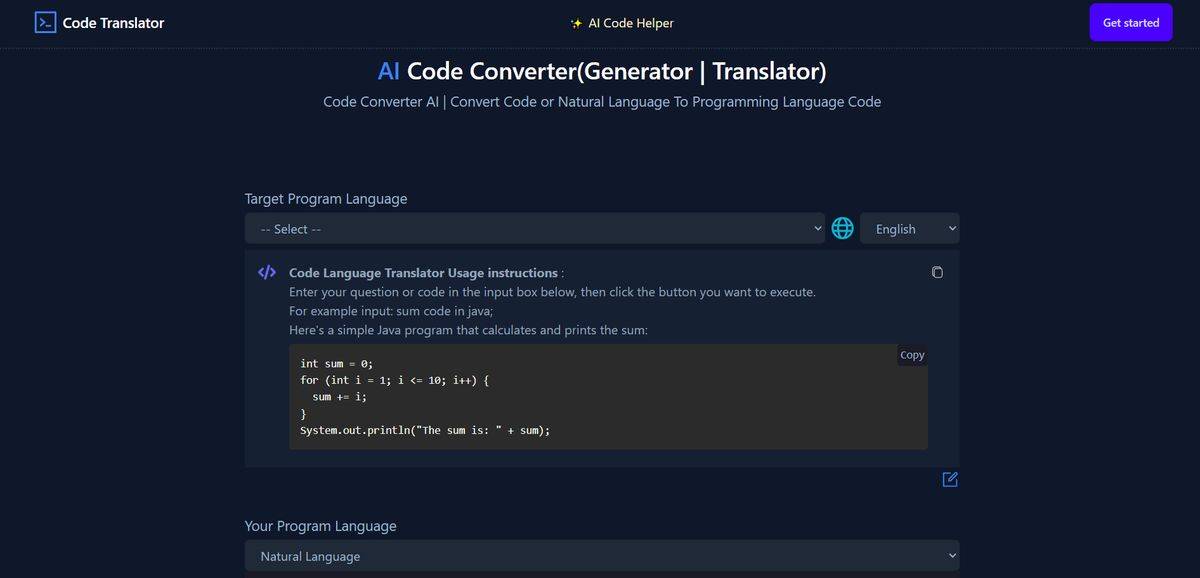Expand the chevron on the Natural Language selector
1200x578 pixels.
pyautogui.click(x=949, y=555)
